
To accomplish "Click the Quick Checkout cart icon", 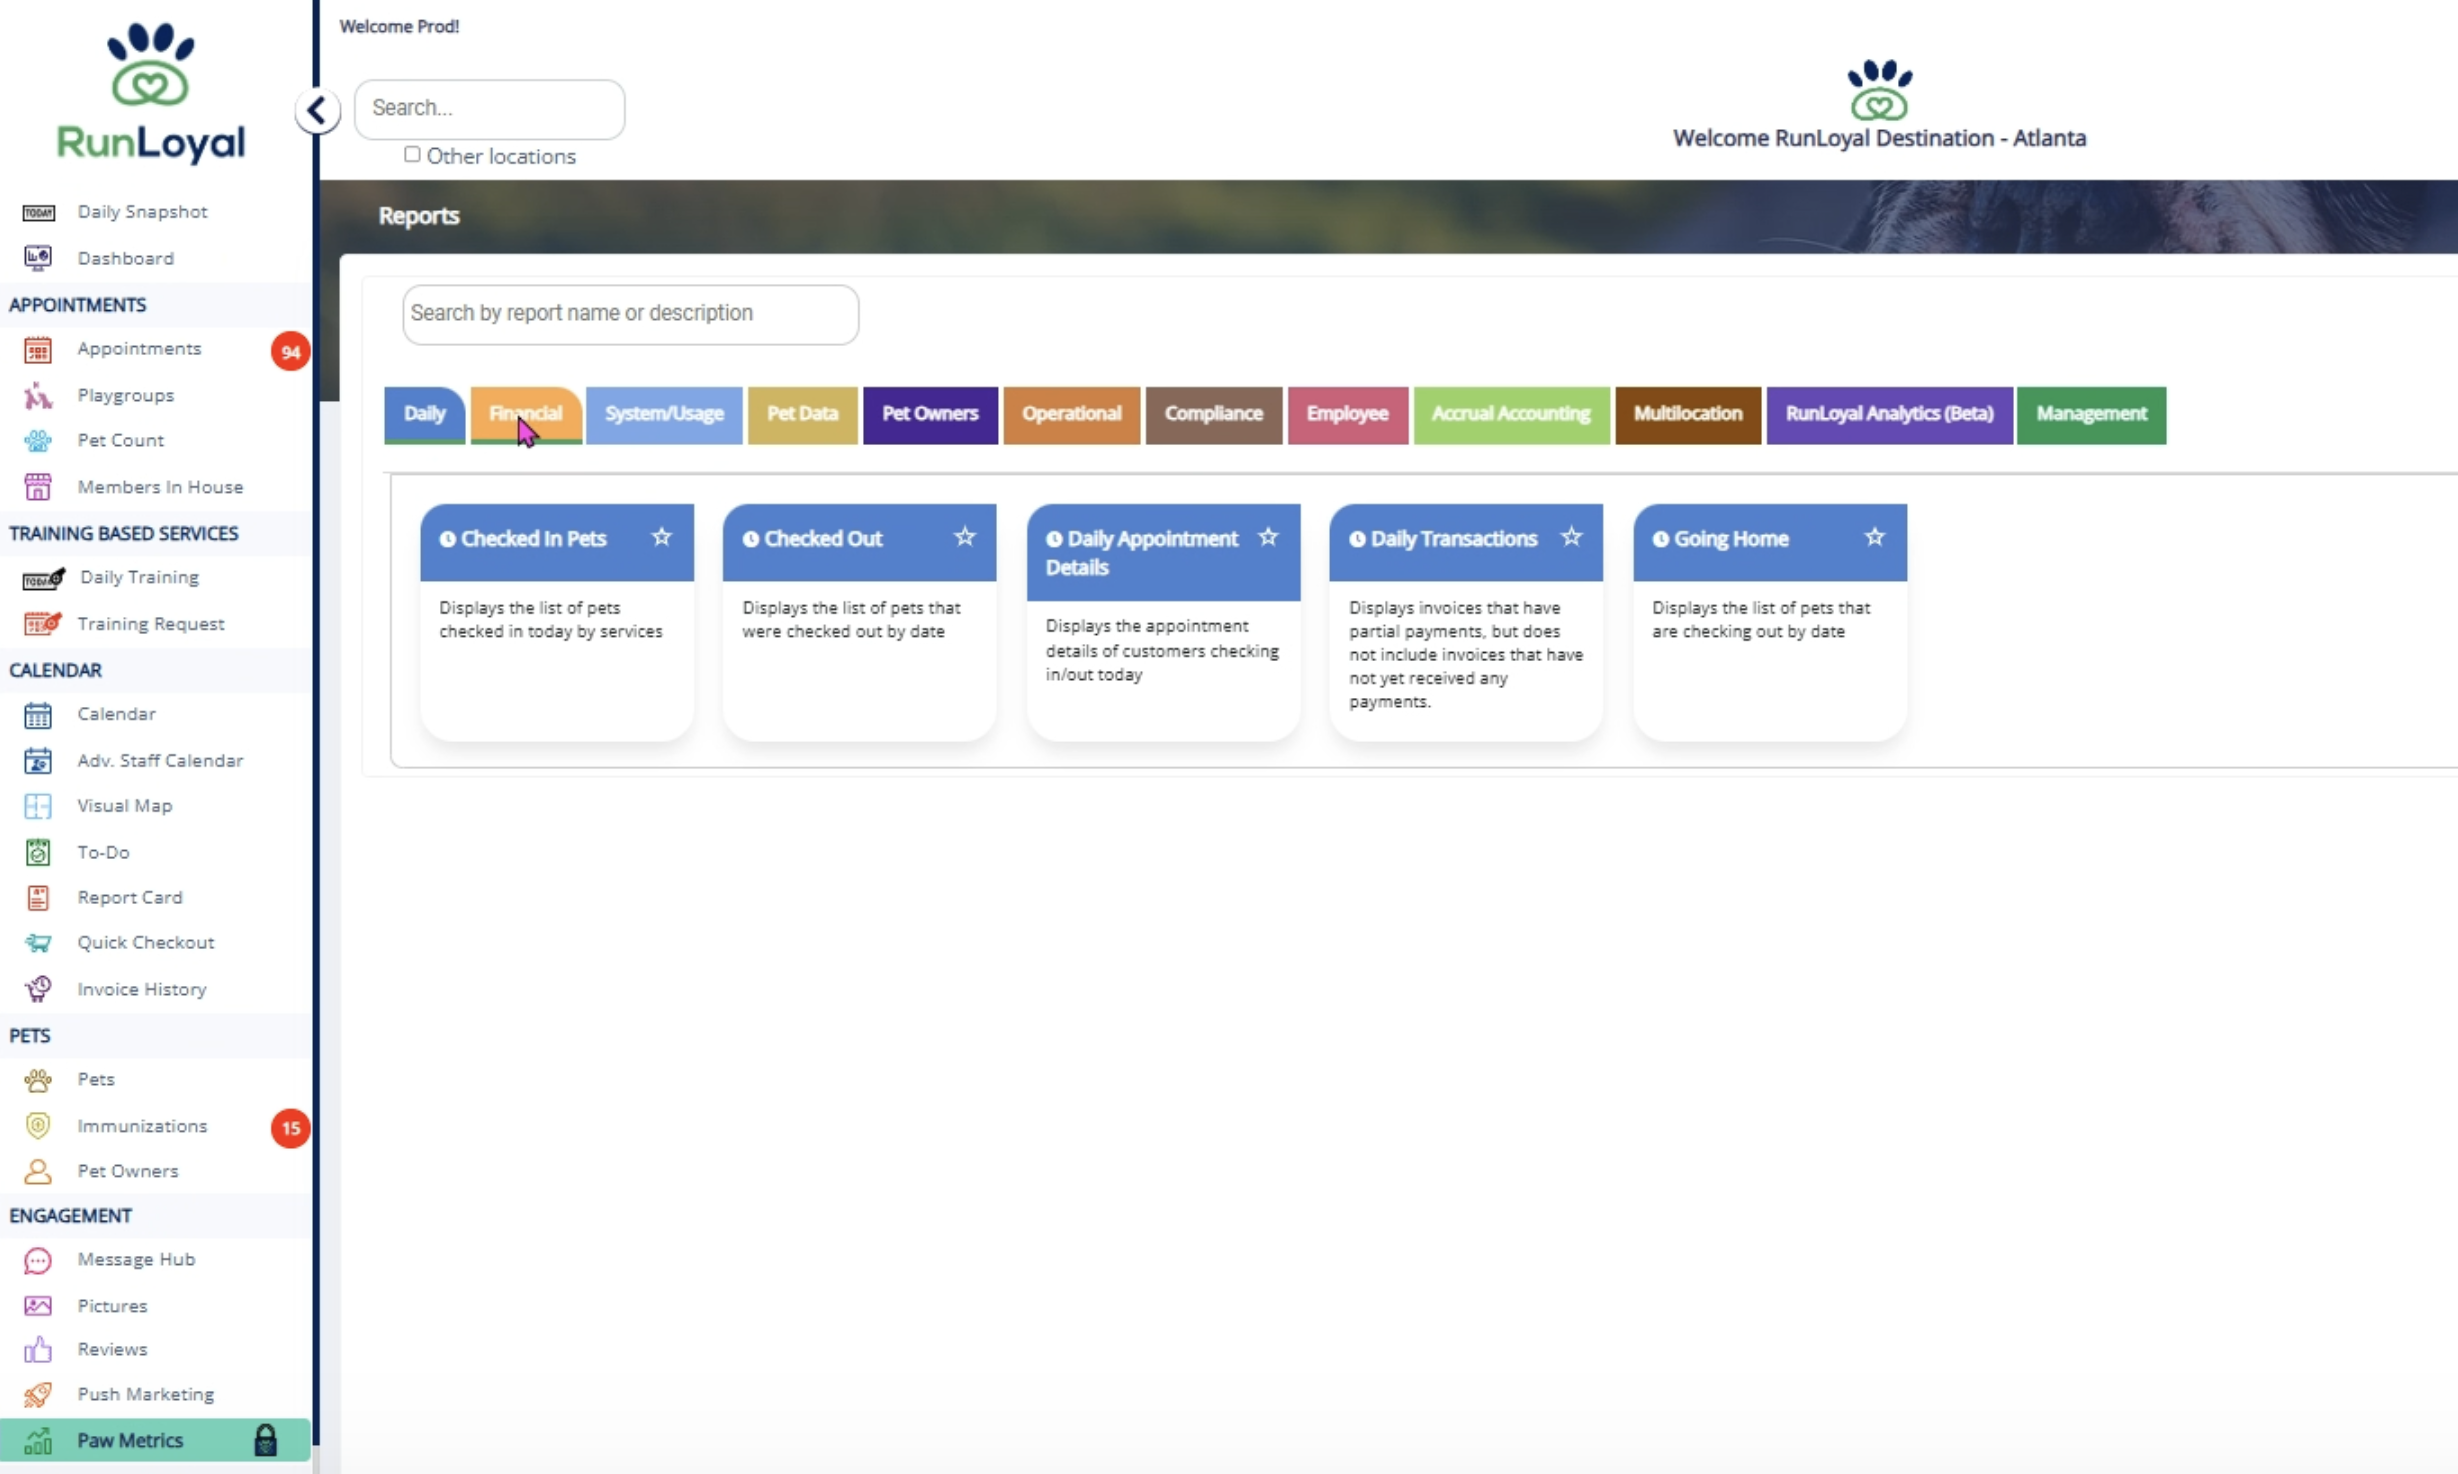I will pyautogui.click(x=38, y=943).
